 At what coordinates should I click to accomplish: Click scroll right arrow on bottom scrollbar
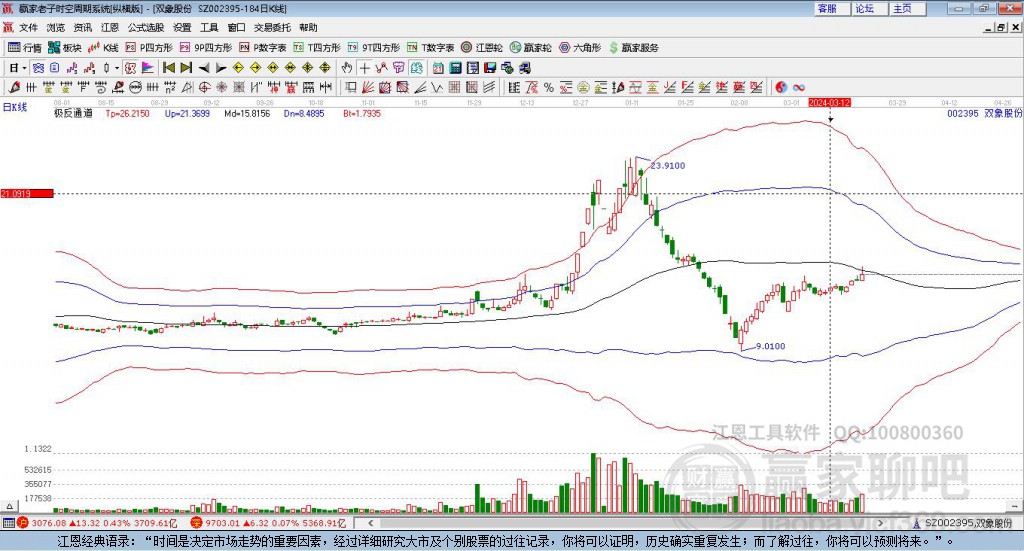[x=881, y=523]
